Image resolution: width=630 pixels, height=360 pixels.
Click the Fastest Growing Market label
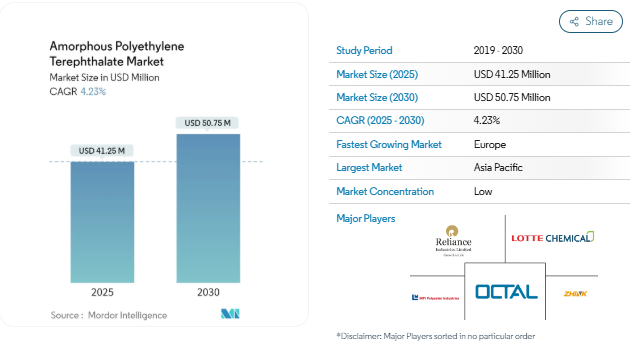(x=389, y=145)
